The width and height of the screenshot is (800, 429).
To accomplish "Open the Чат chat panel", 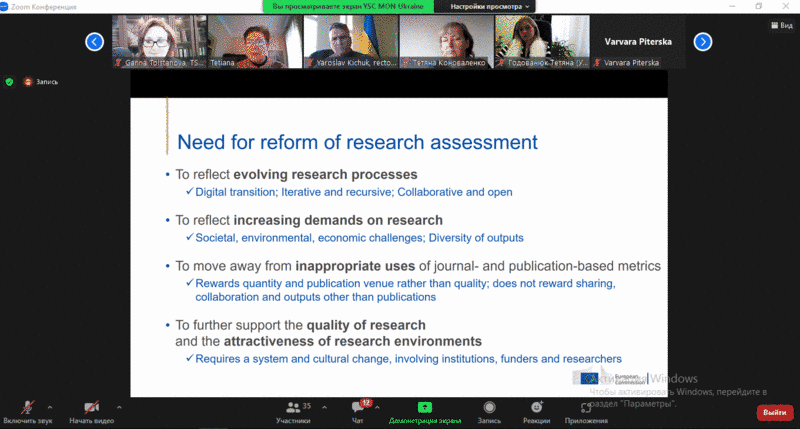I will 358,411.
